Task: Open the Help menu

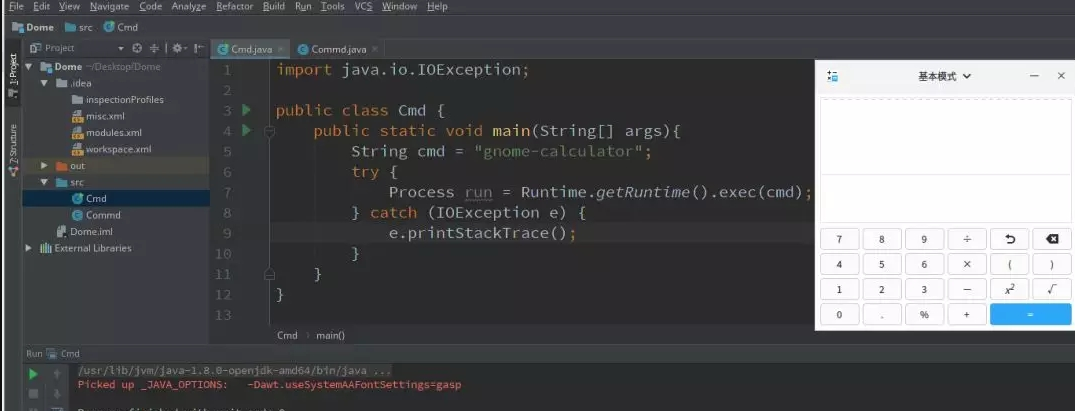Action: [x=437, y=6]
